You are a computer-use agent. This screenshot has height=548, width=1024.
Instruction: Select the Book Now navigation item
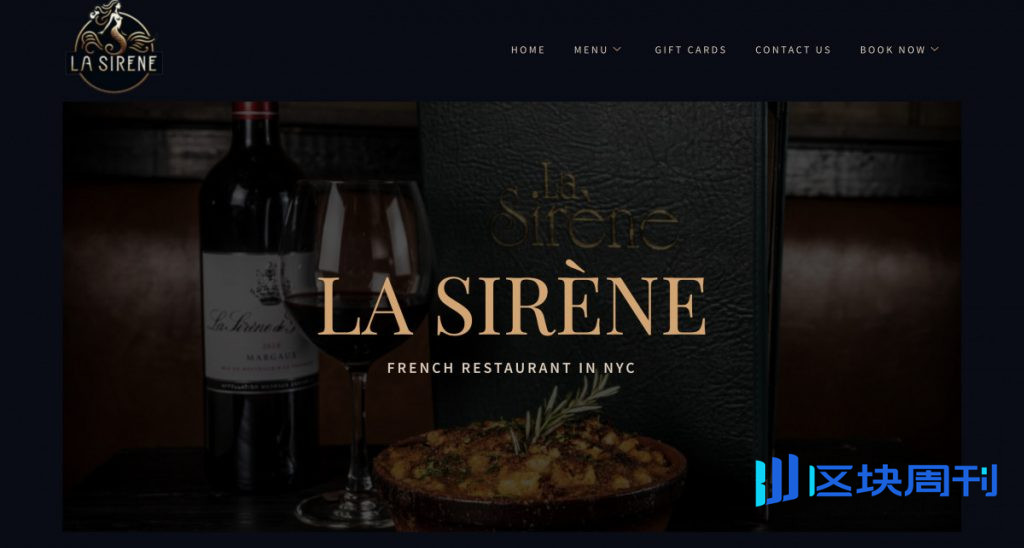(892, 50)
